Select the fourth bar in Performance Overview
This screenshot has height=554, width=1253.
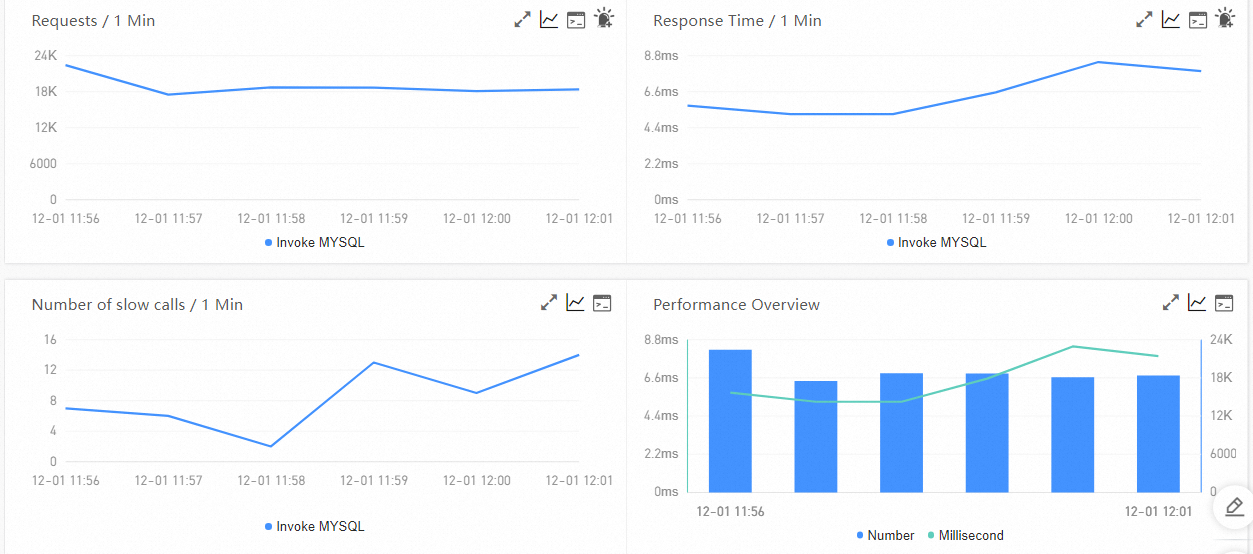[987, 432]
